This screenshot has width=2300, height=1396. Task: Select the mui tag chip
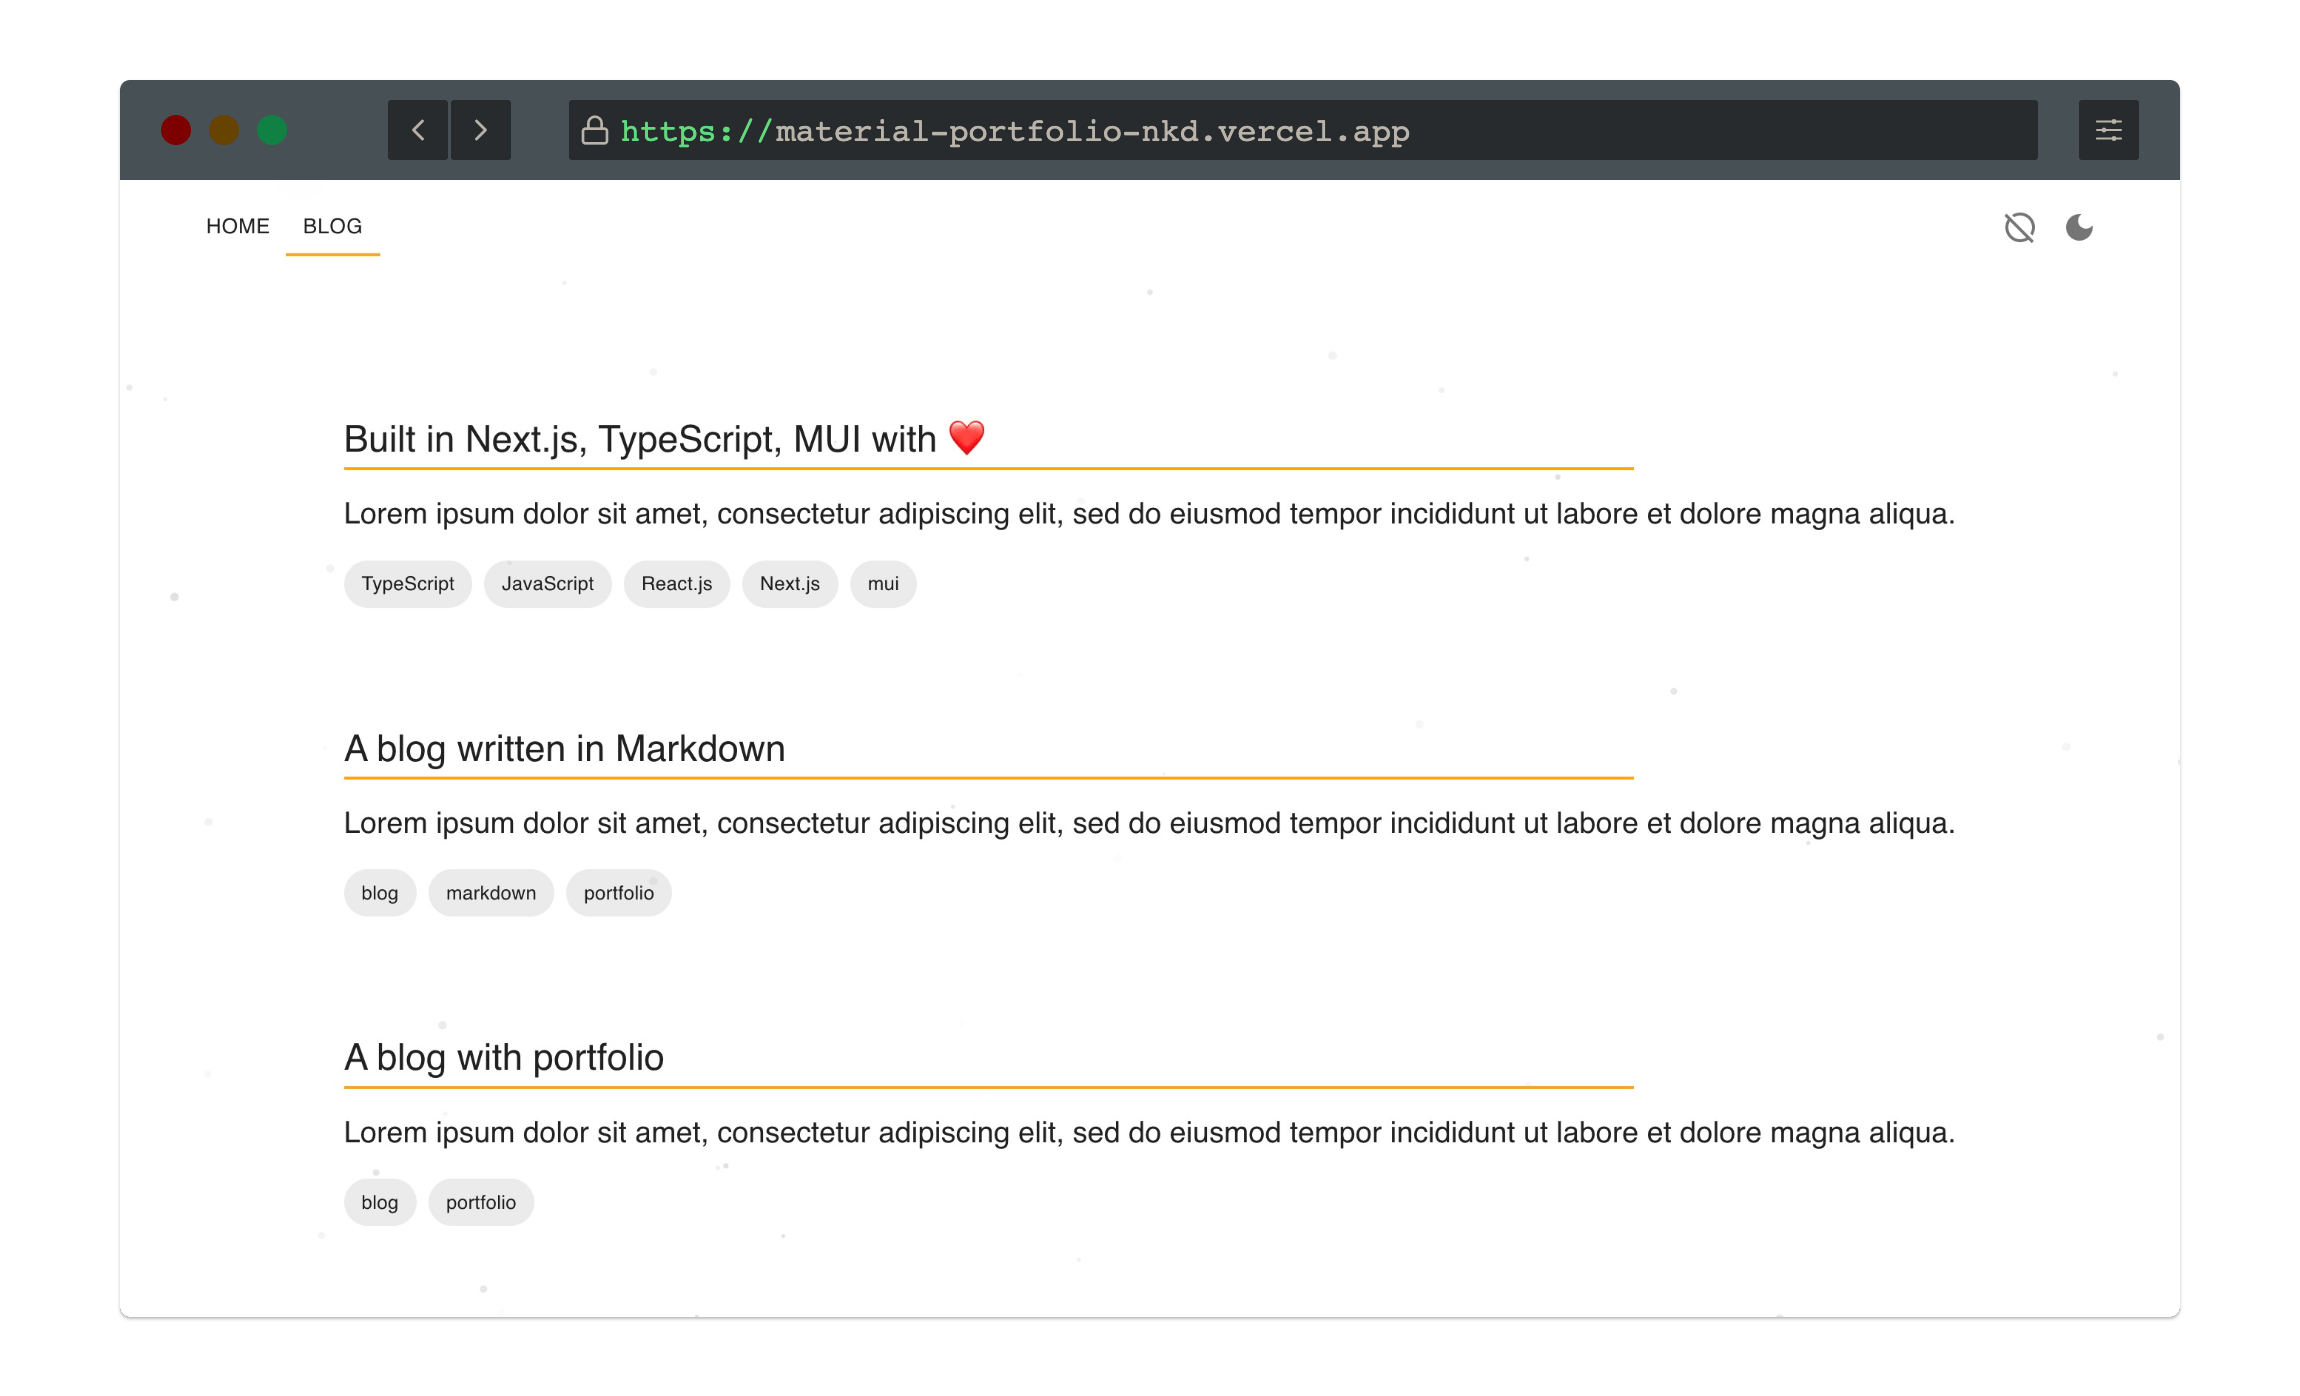pos(883,584)
